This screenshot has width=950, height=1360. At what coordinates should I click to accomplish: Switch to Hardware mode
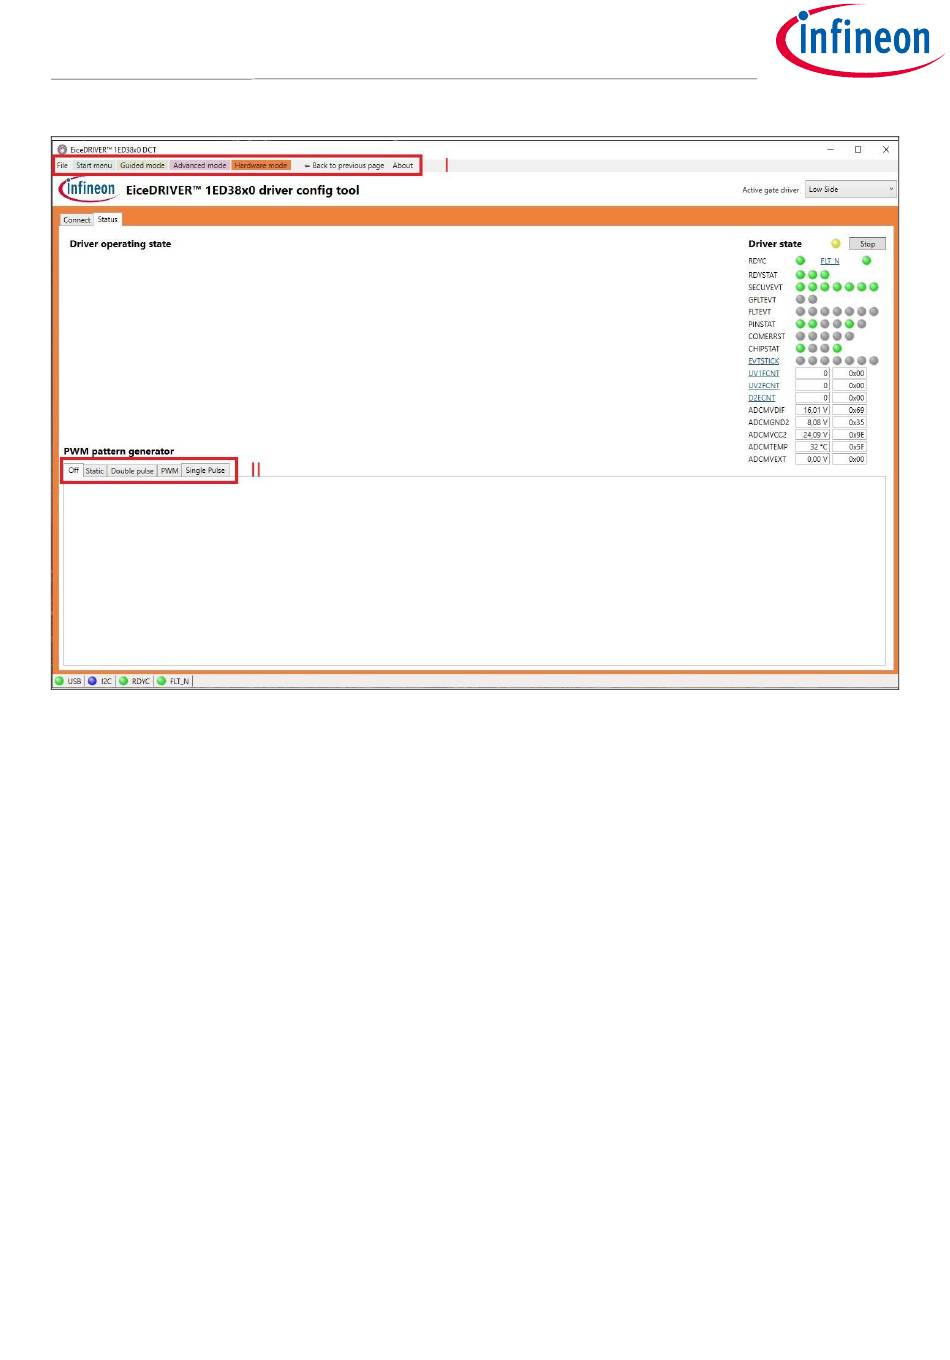click(261, 165)
